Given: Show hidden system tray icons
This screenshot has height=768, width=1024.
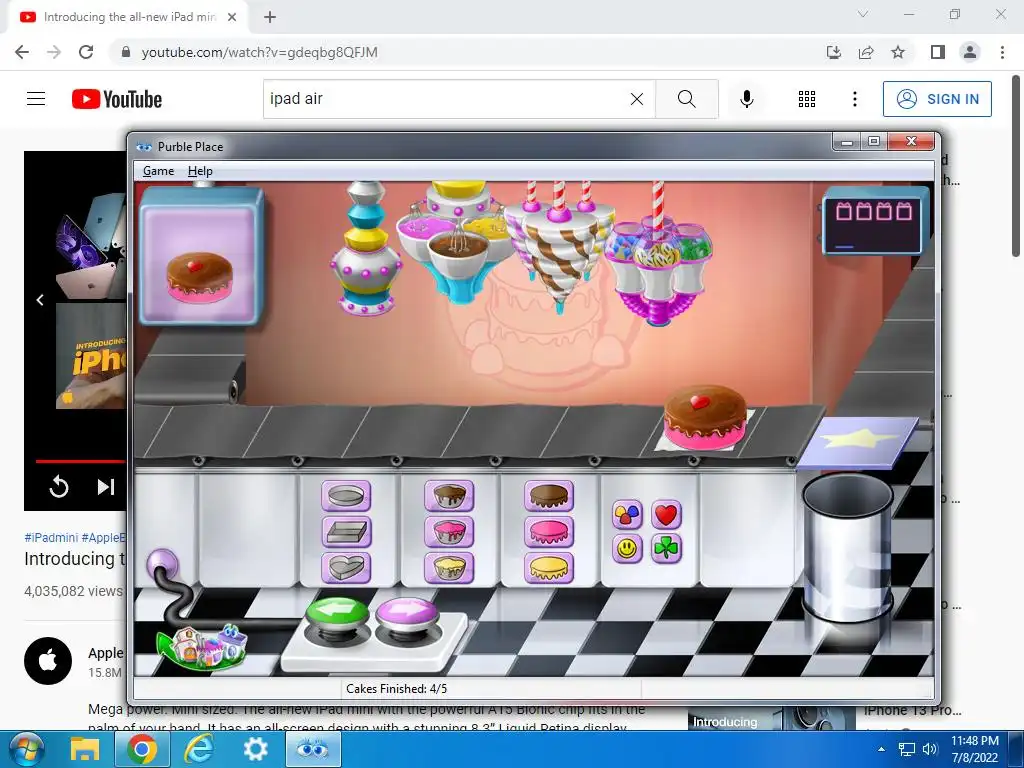Looking at the screenshot, I should 882,749.
